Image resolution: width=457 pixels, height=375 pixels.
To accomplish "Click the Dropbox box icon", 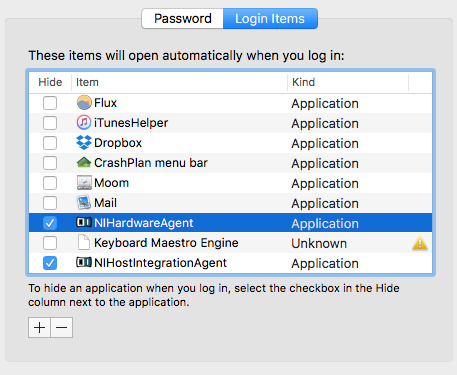I will click(x=84, y=143).
